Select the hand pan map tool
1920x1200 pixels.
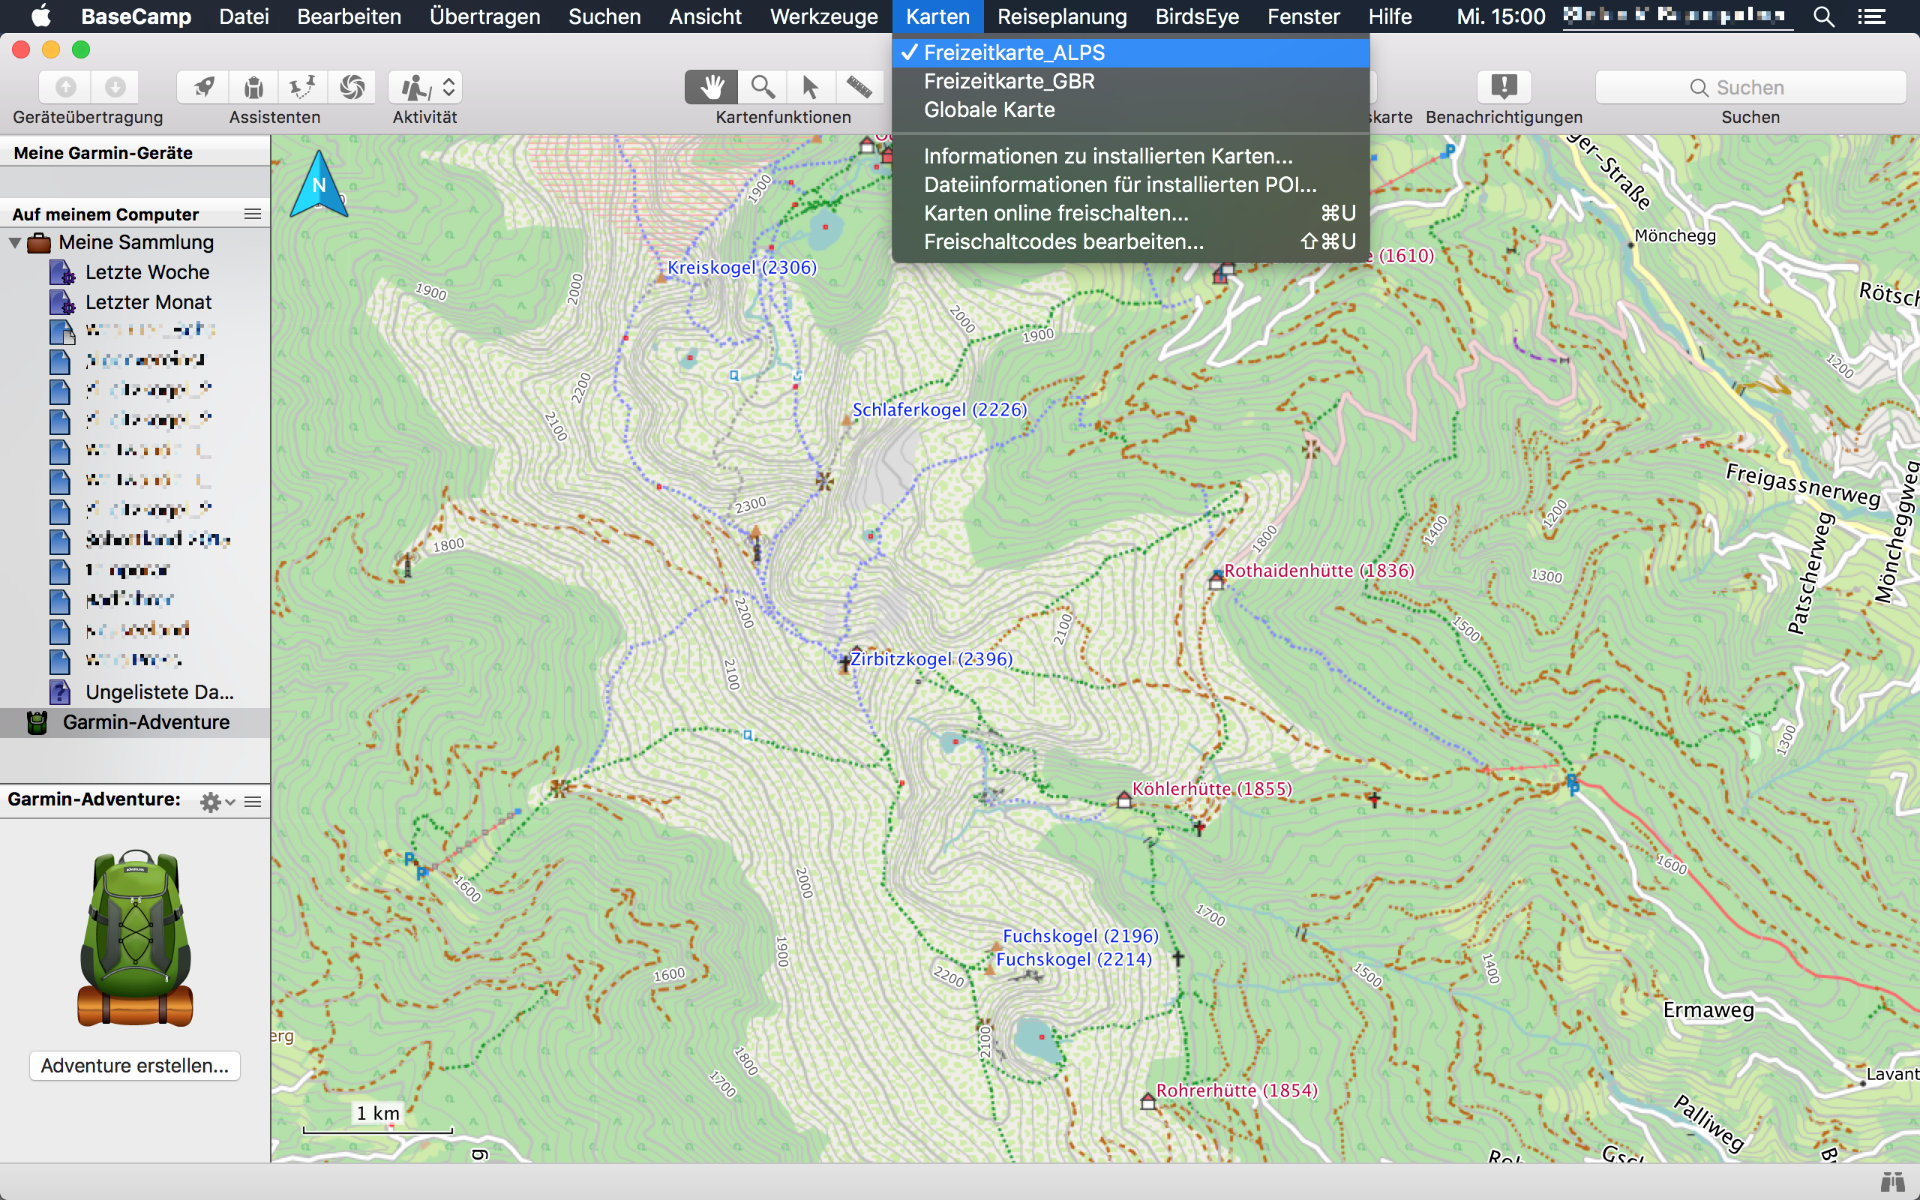[x=711, y=87]
